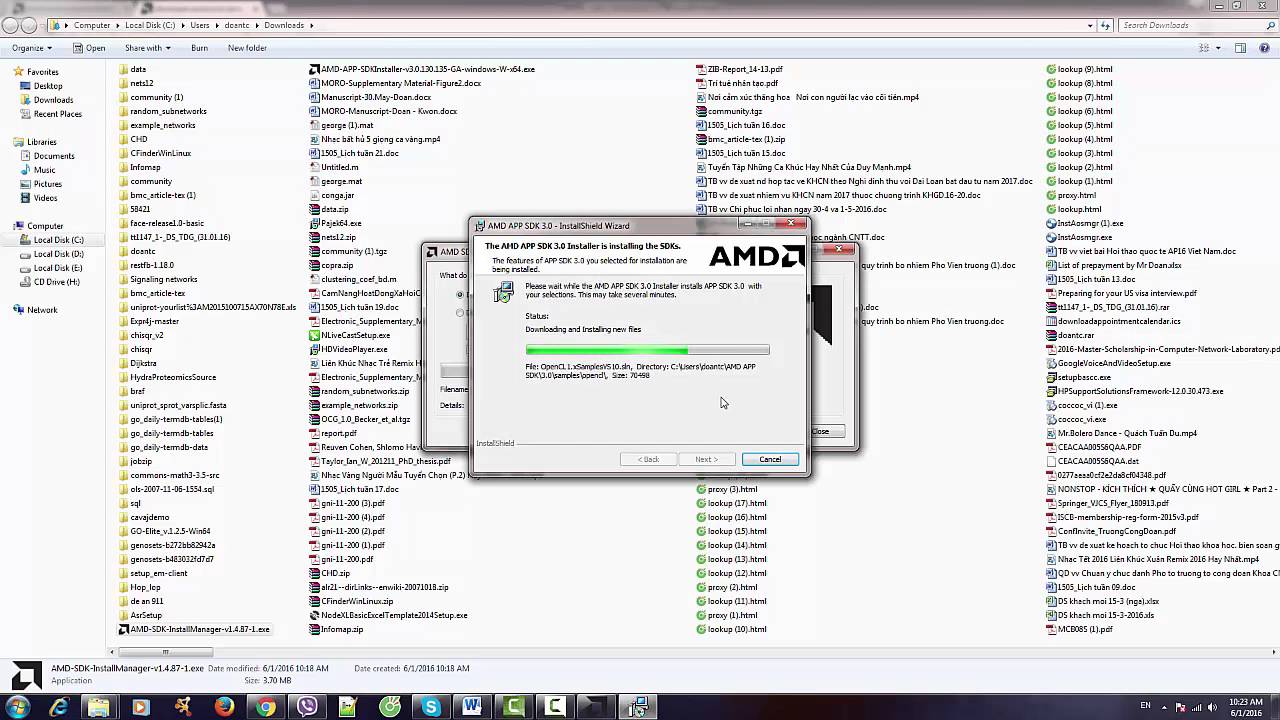Open Share with dropdown menu
The image size is (1280, 720).
click(147, 48)
